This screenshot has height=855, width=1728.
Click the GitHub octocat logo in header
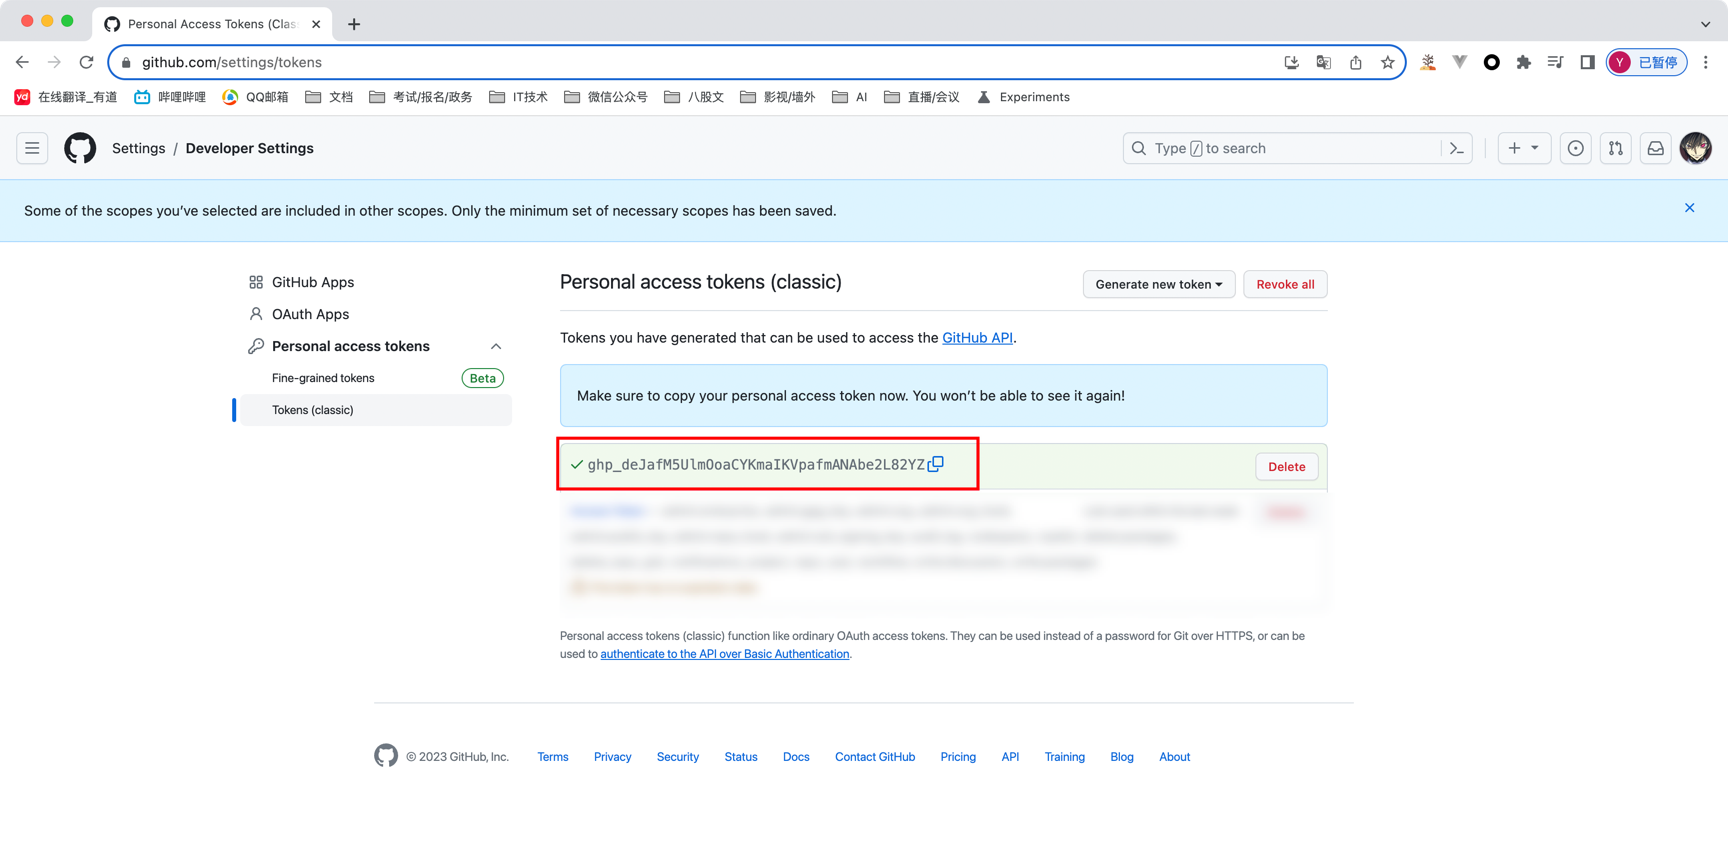click(x=80, y=148)
